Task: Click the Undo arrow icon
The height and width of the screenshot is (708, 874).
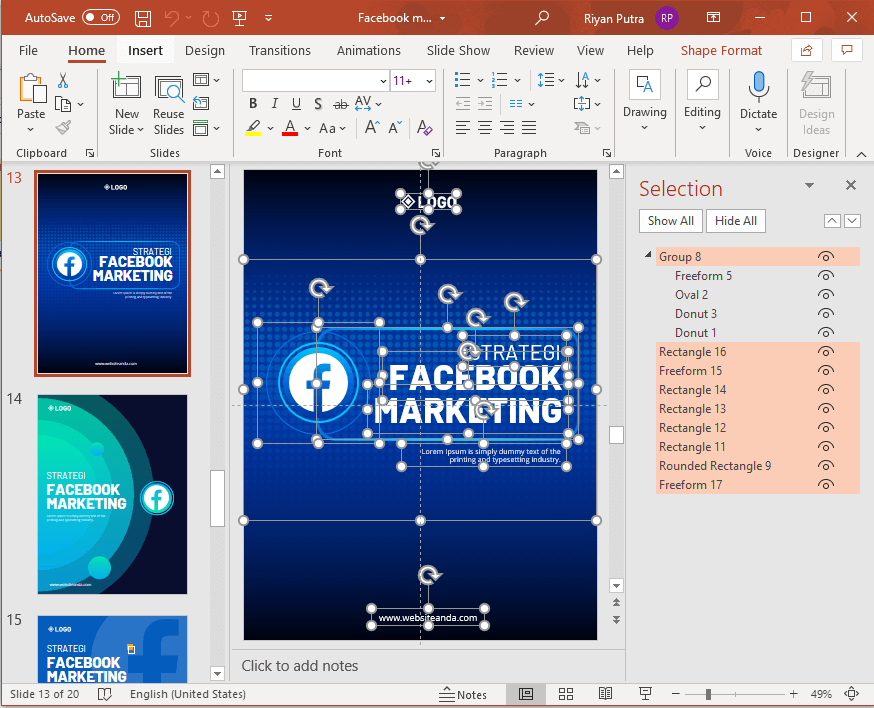Action: click(x=172, y=18)
